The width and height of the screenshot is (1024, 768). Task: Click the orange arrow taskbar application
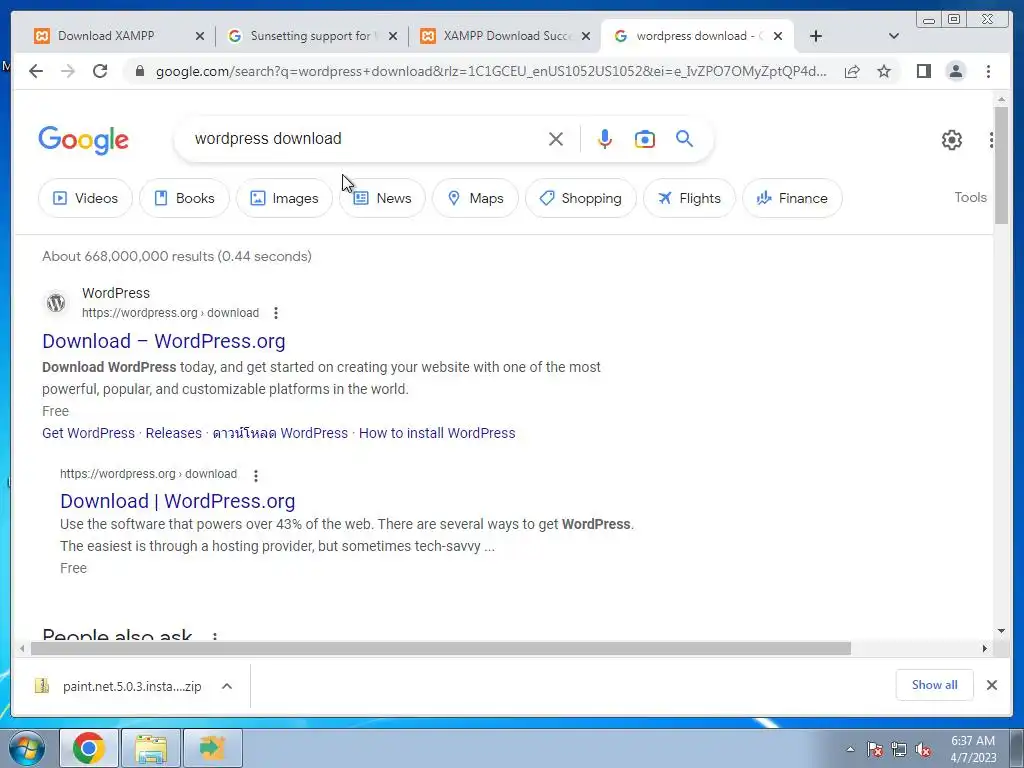pyautogui.click(x=213, y=748)
